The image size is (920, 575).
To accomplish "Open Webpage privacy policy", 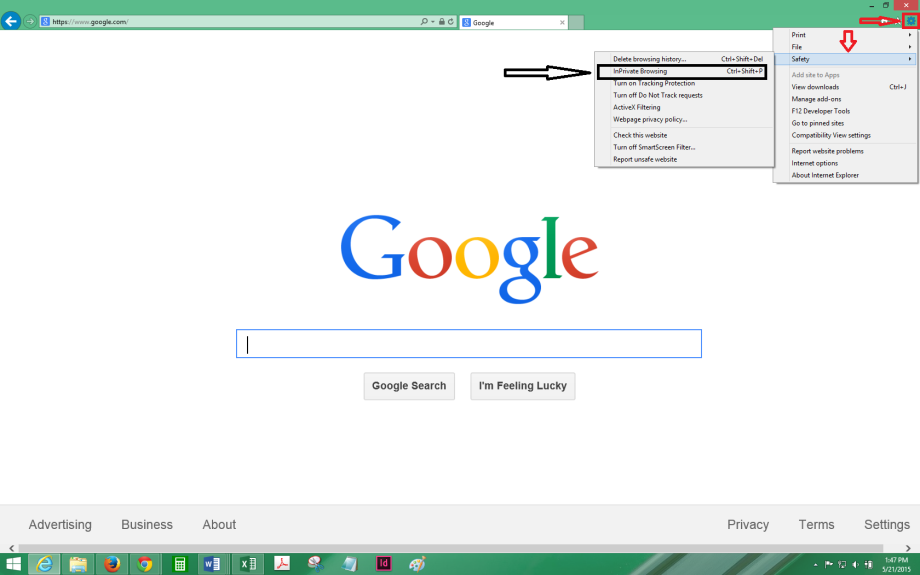I will 684,119.
